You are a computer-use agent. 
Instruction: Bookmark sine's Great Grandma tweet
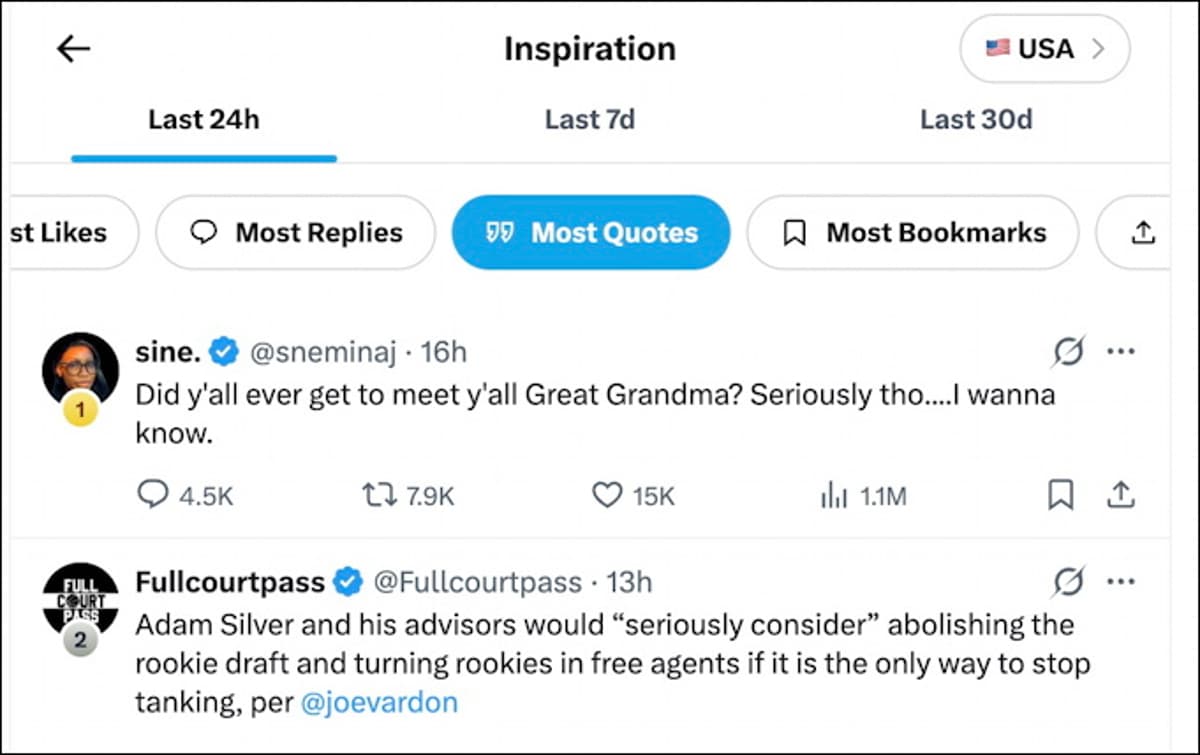(x=1061, y=494)
